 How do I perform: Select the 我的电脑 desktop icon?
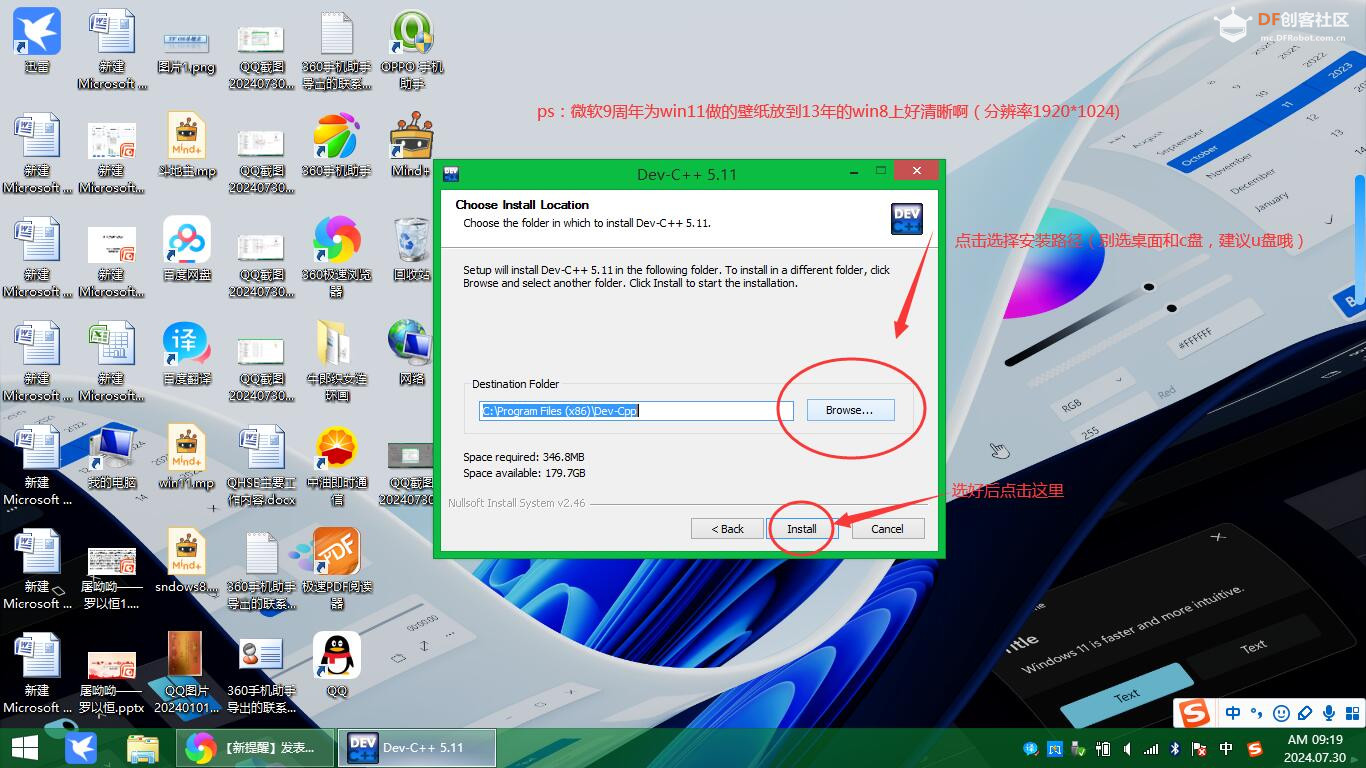click(111, 457)
